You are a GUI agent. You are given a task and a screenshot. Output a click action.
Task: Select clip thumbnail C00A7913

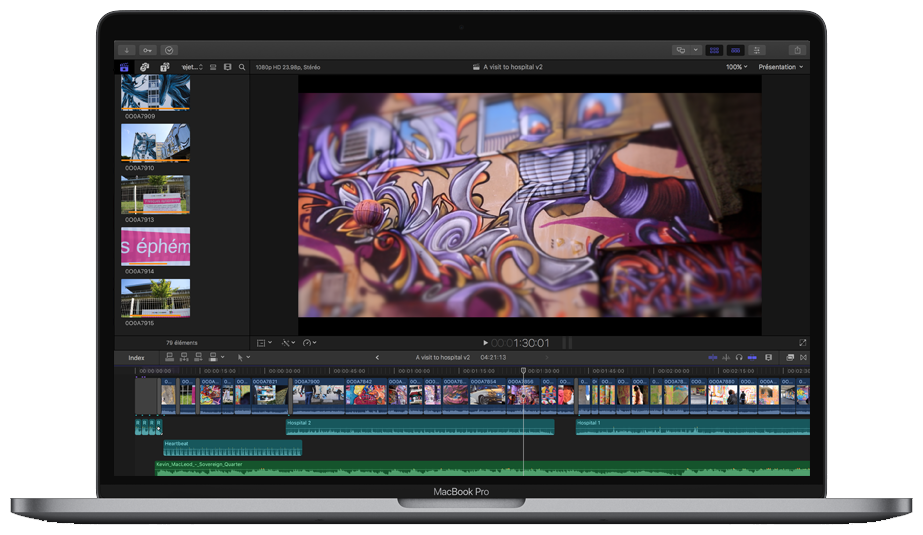(155, 194)
